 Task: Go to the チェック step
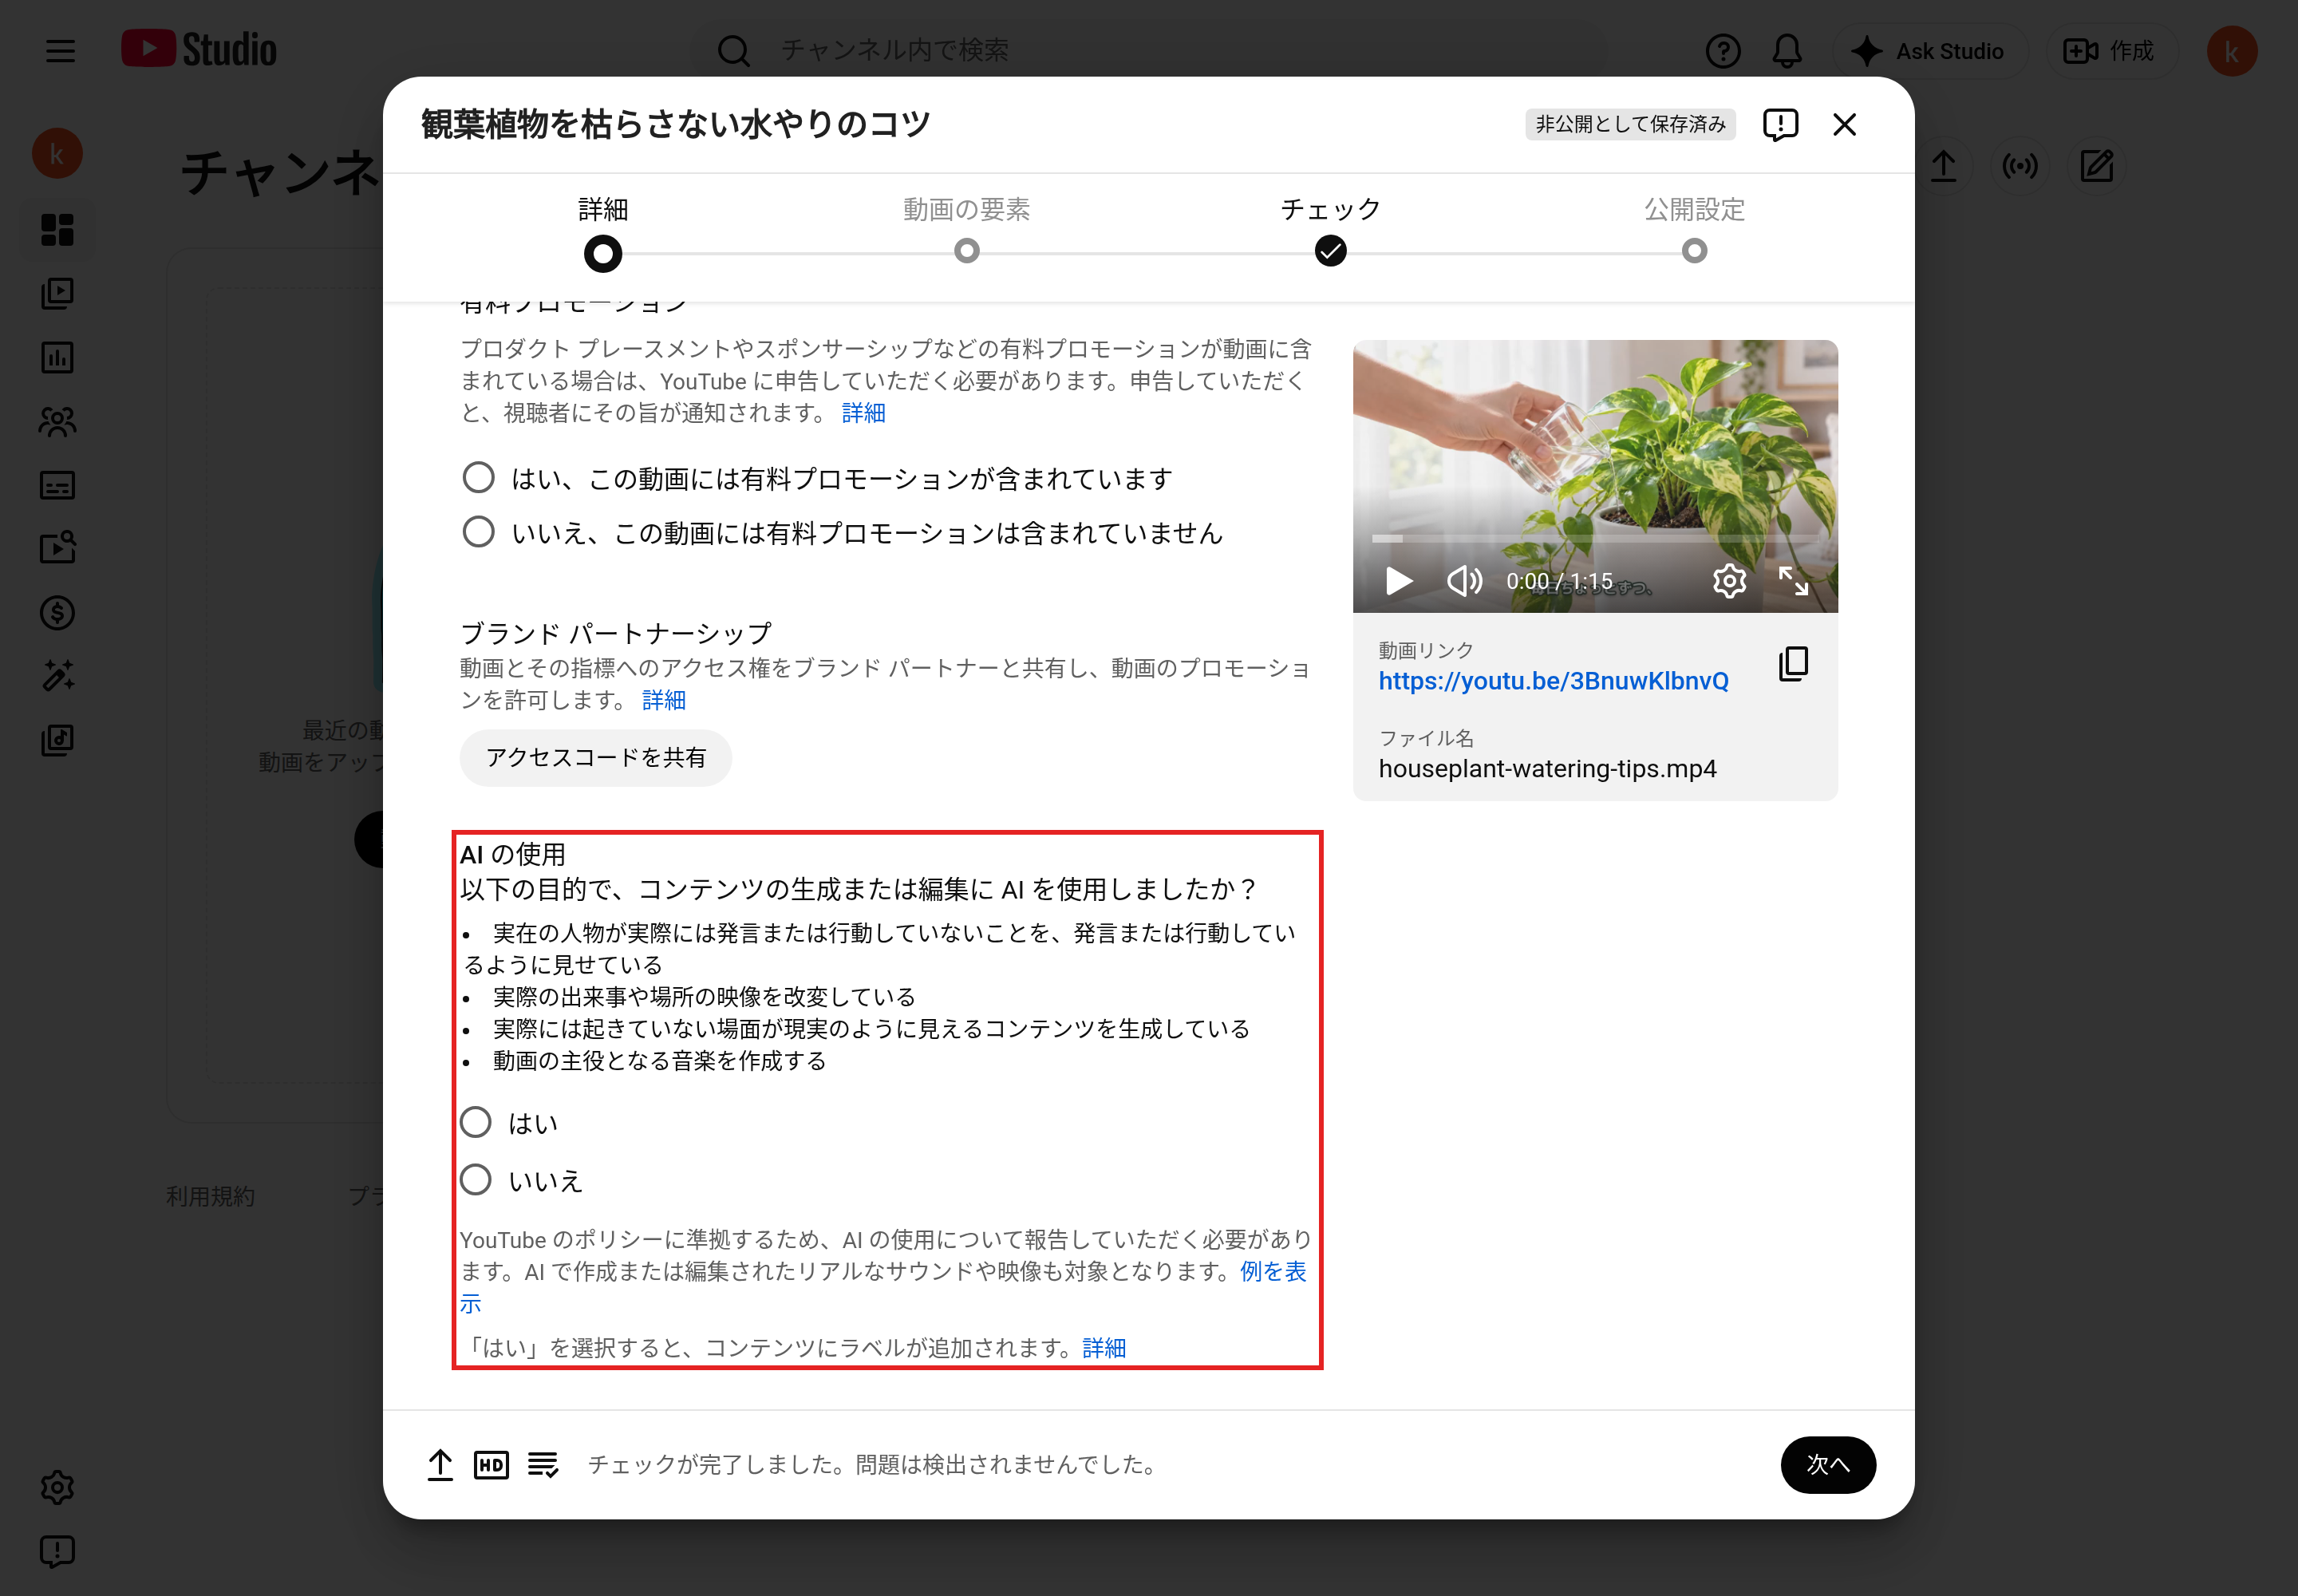pos(1330,230)
